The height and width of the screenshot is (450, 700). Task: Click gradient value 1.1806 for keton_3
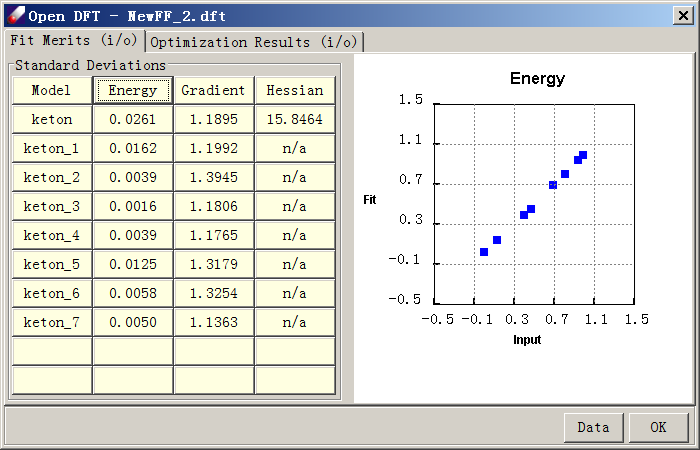click(x=214, y=206)
